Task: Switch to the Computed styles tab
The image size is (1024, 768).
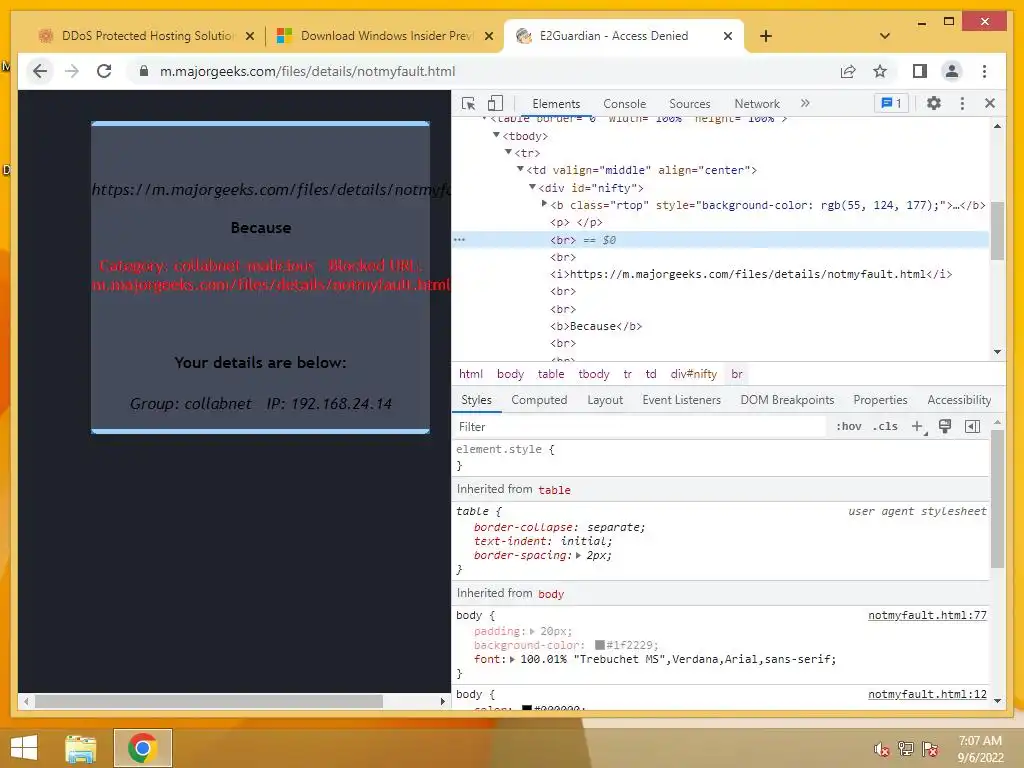Action: (539, 400)
